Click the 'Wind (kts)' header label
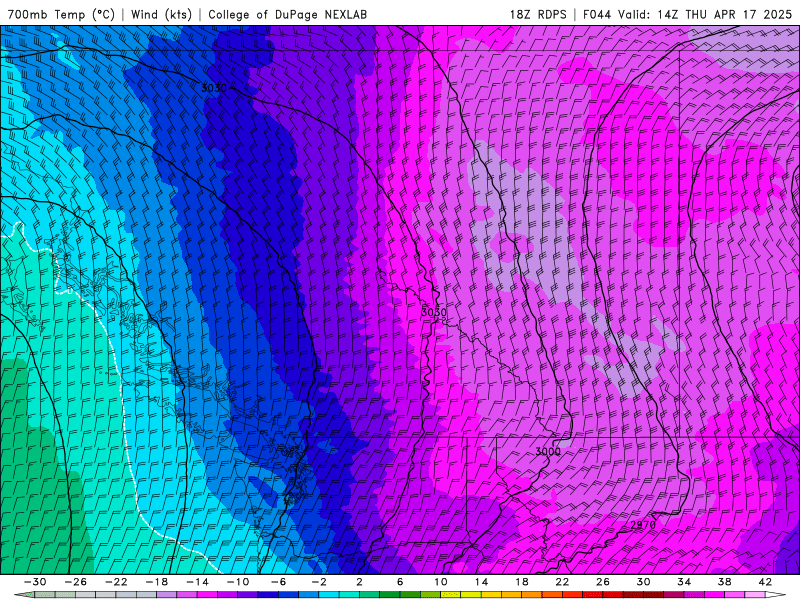Viewport: 800px width, 600px height. coord(161,14)
